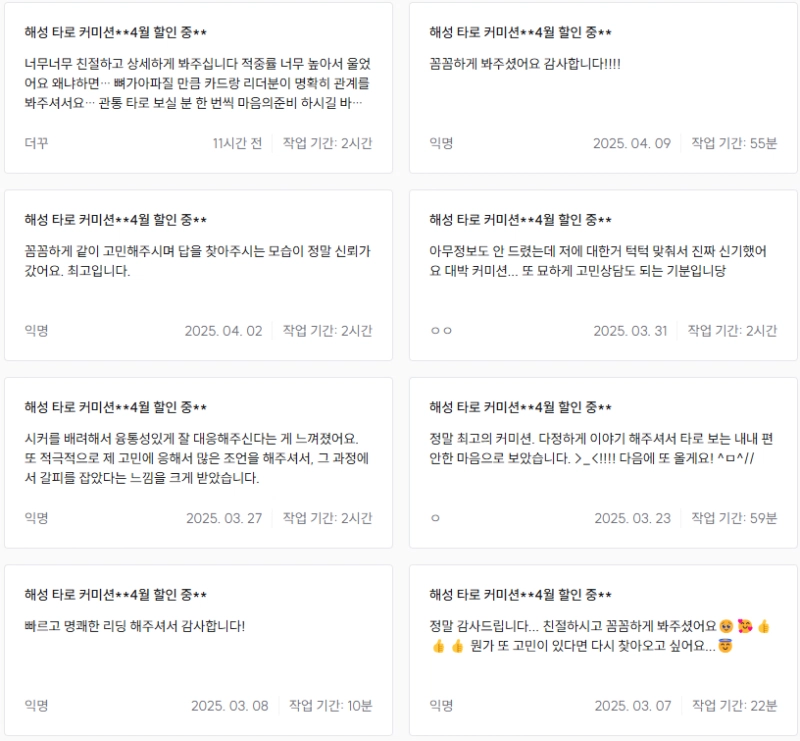The image size is (800, 741).
Task: Click reviewer name 더꾸
Action: pos(37,143)
